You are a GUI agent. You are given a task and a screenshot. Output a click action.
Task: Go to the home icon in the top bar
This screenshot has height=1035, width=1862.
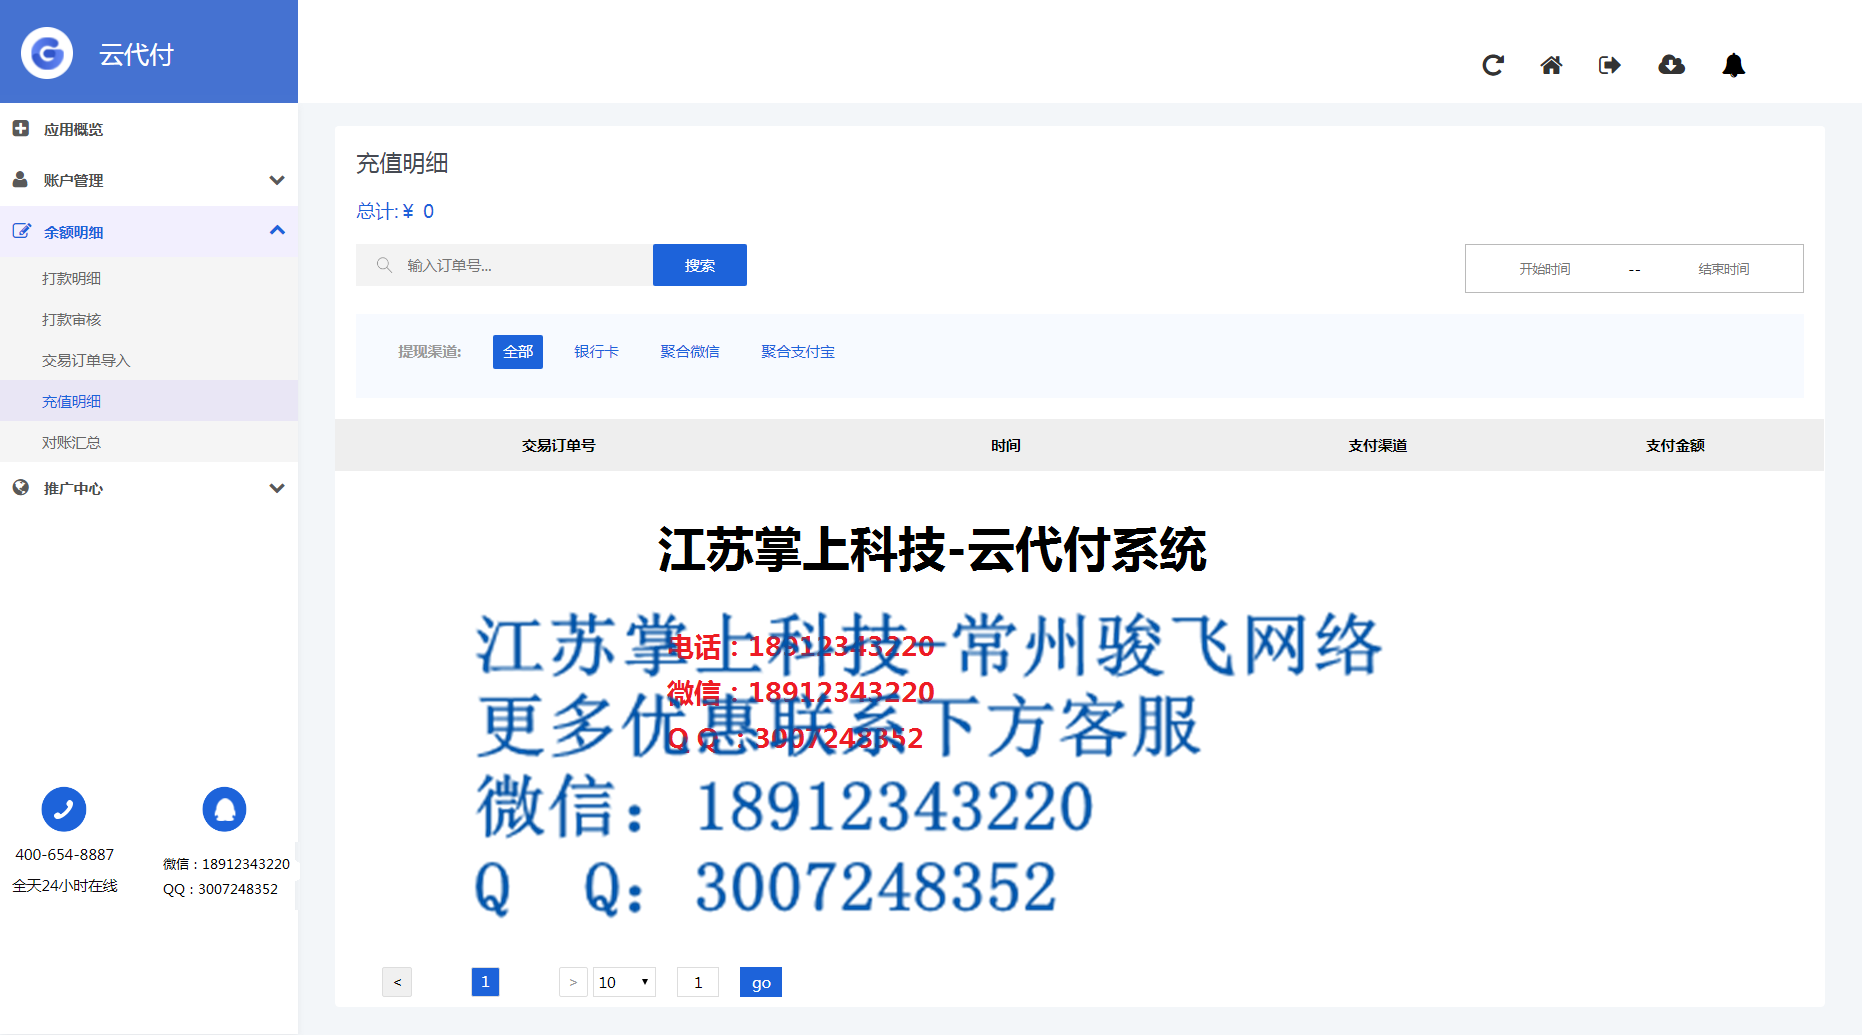pos(1551,65)
